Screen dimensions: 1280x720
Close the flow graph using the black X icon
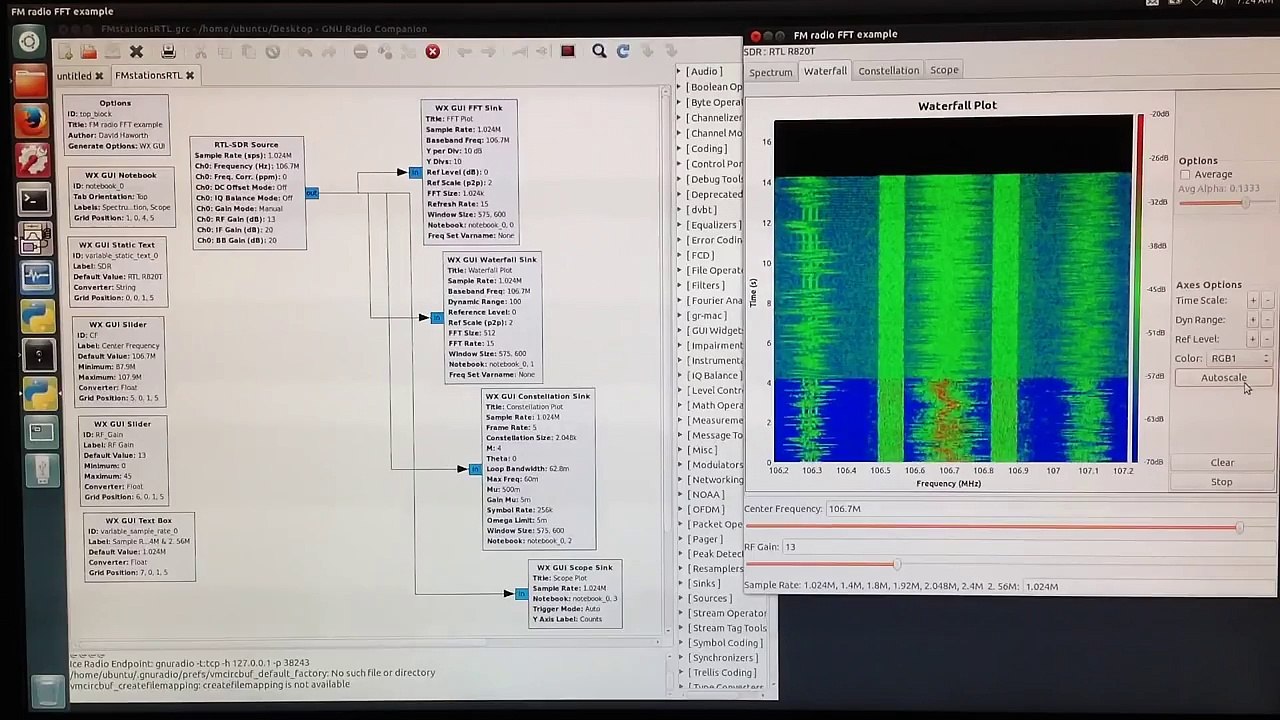click(x=136, y=51)
